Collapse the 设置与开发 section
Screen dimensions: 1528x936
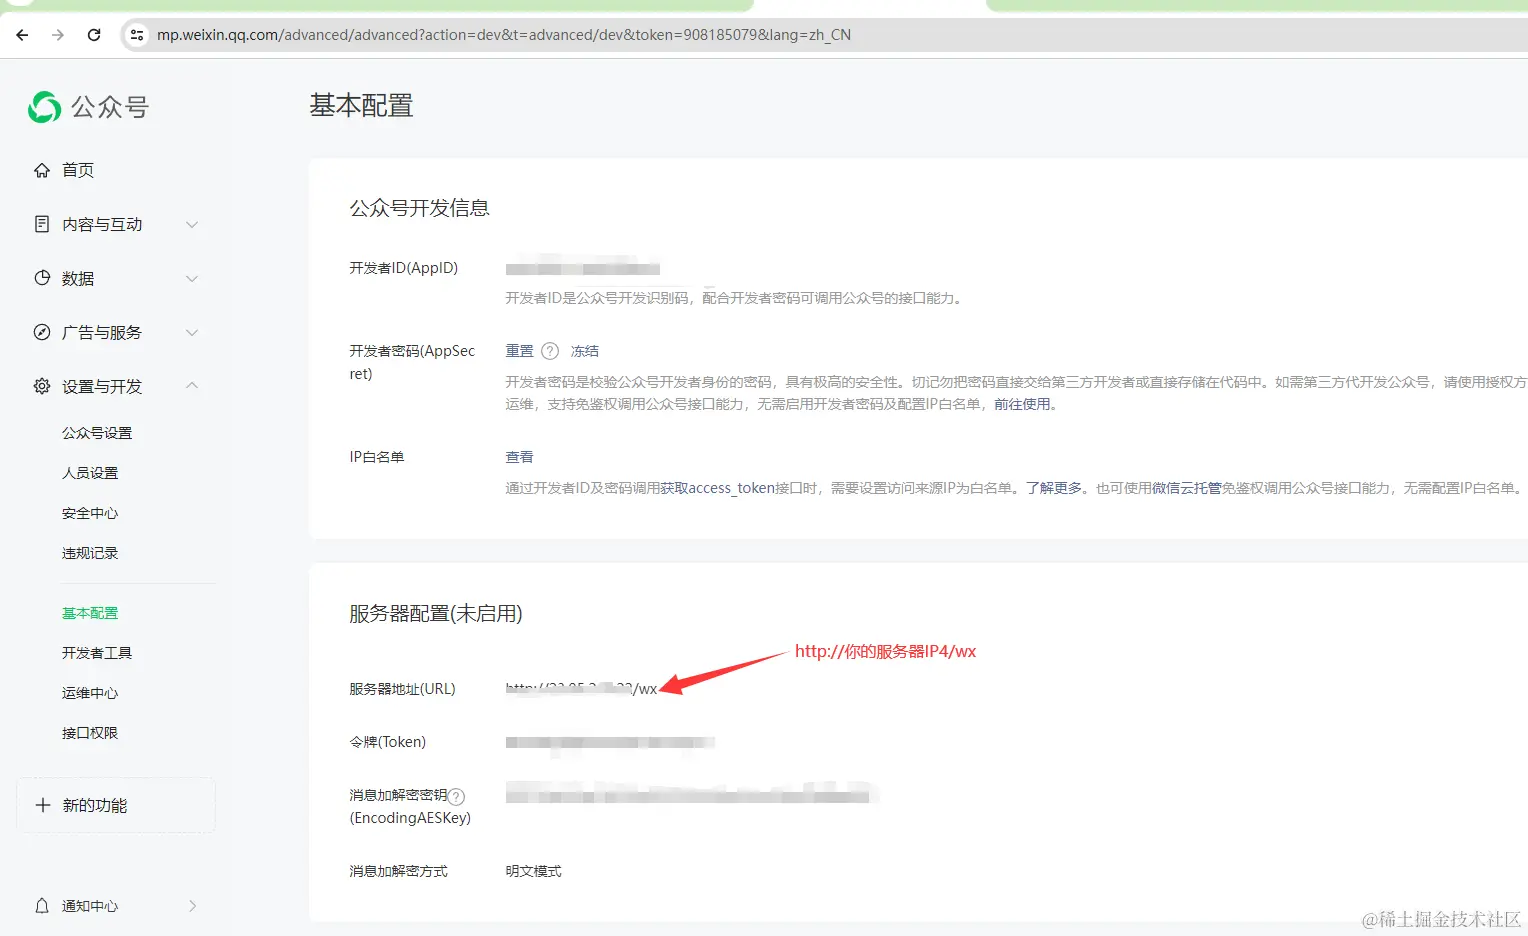pos(191,386)
